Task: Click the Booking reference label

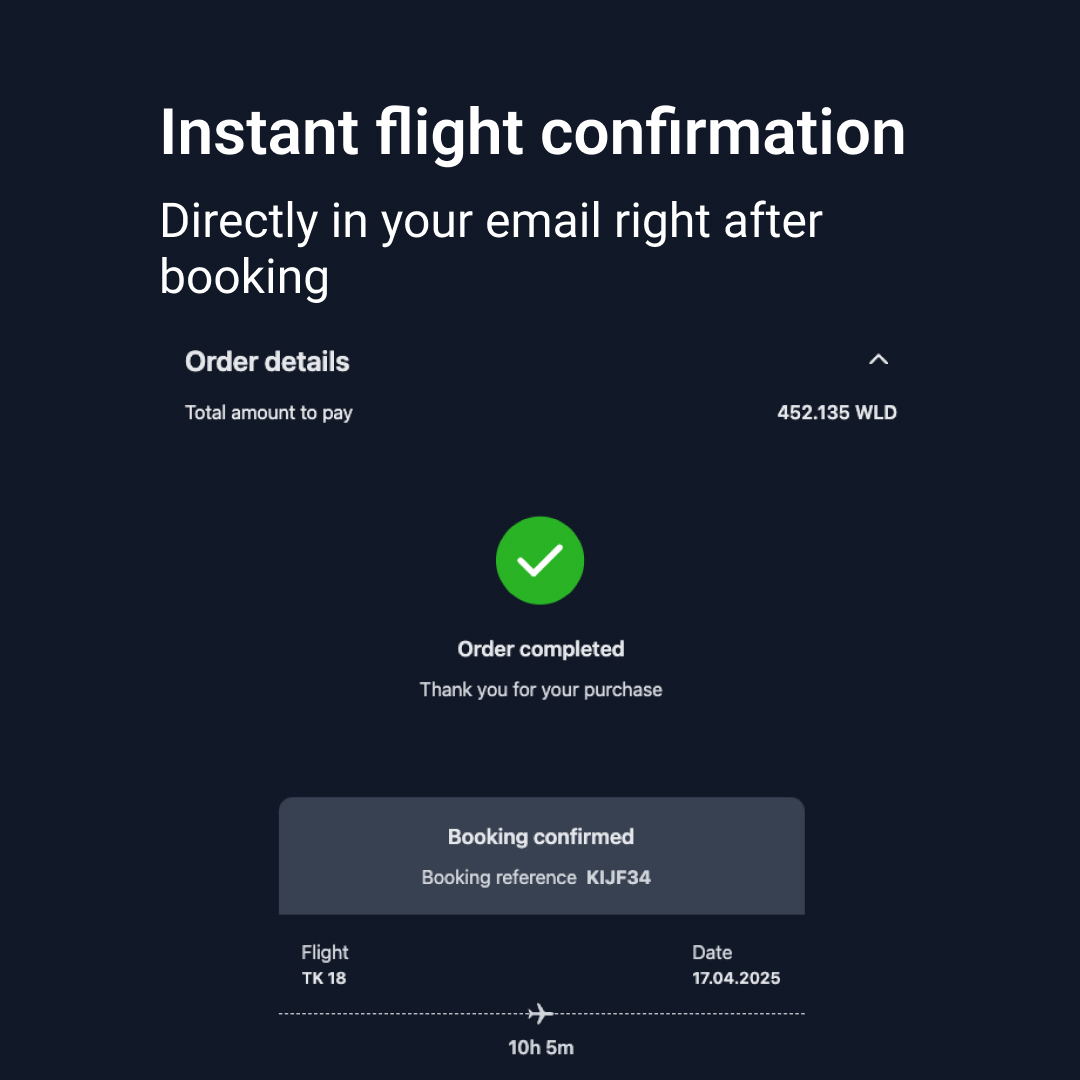Action: coord(498,878)
